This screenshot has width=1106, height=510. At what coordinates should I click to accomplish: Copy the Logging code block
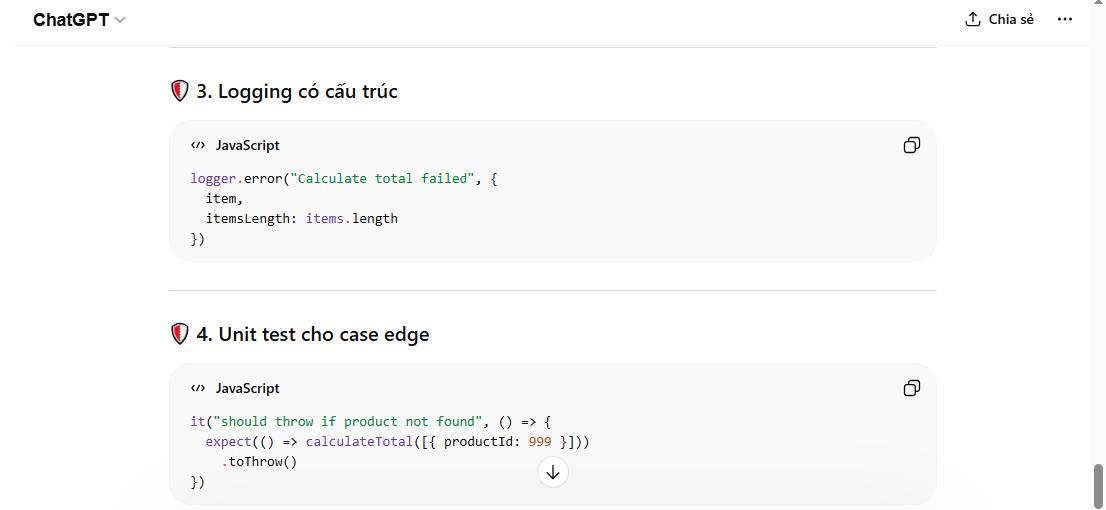point(911,145)
